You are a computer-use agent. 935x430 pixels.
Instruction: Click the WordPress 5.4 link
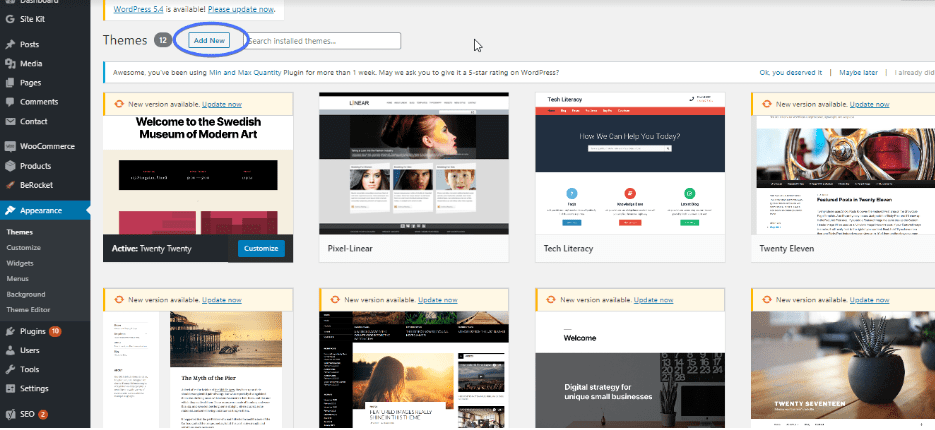(139, 10)
